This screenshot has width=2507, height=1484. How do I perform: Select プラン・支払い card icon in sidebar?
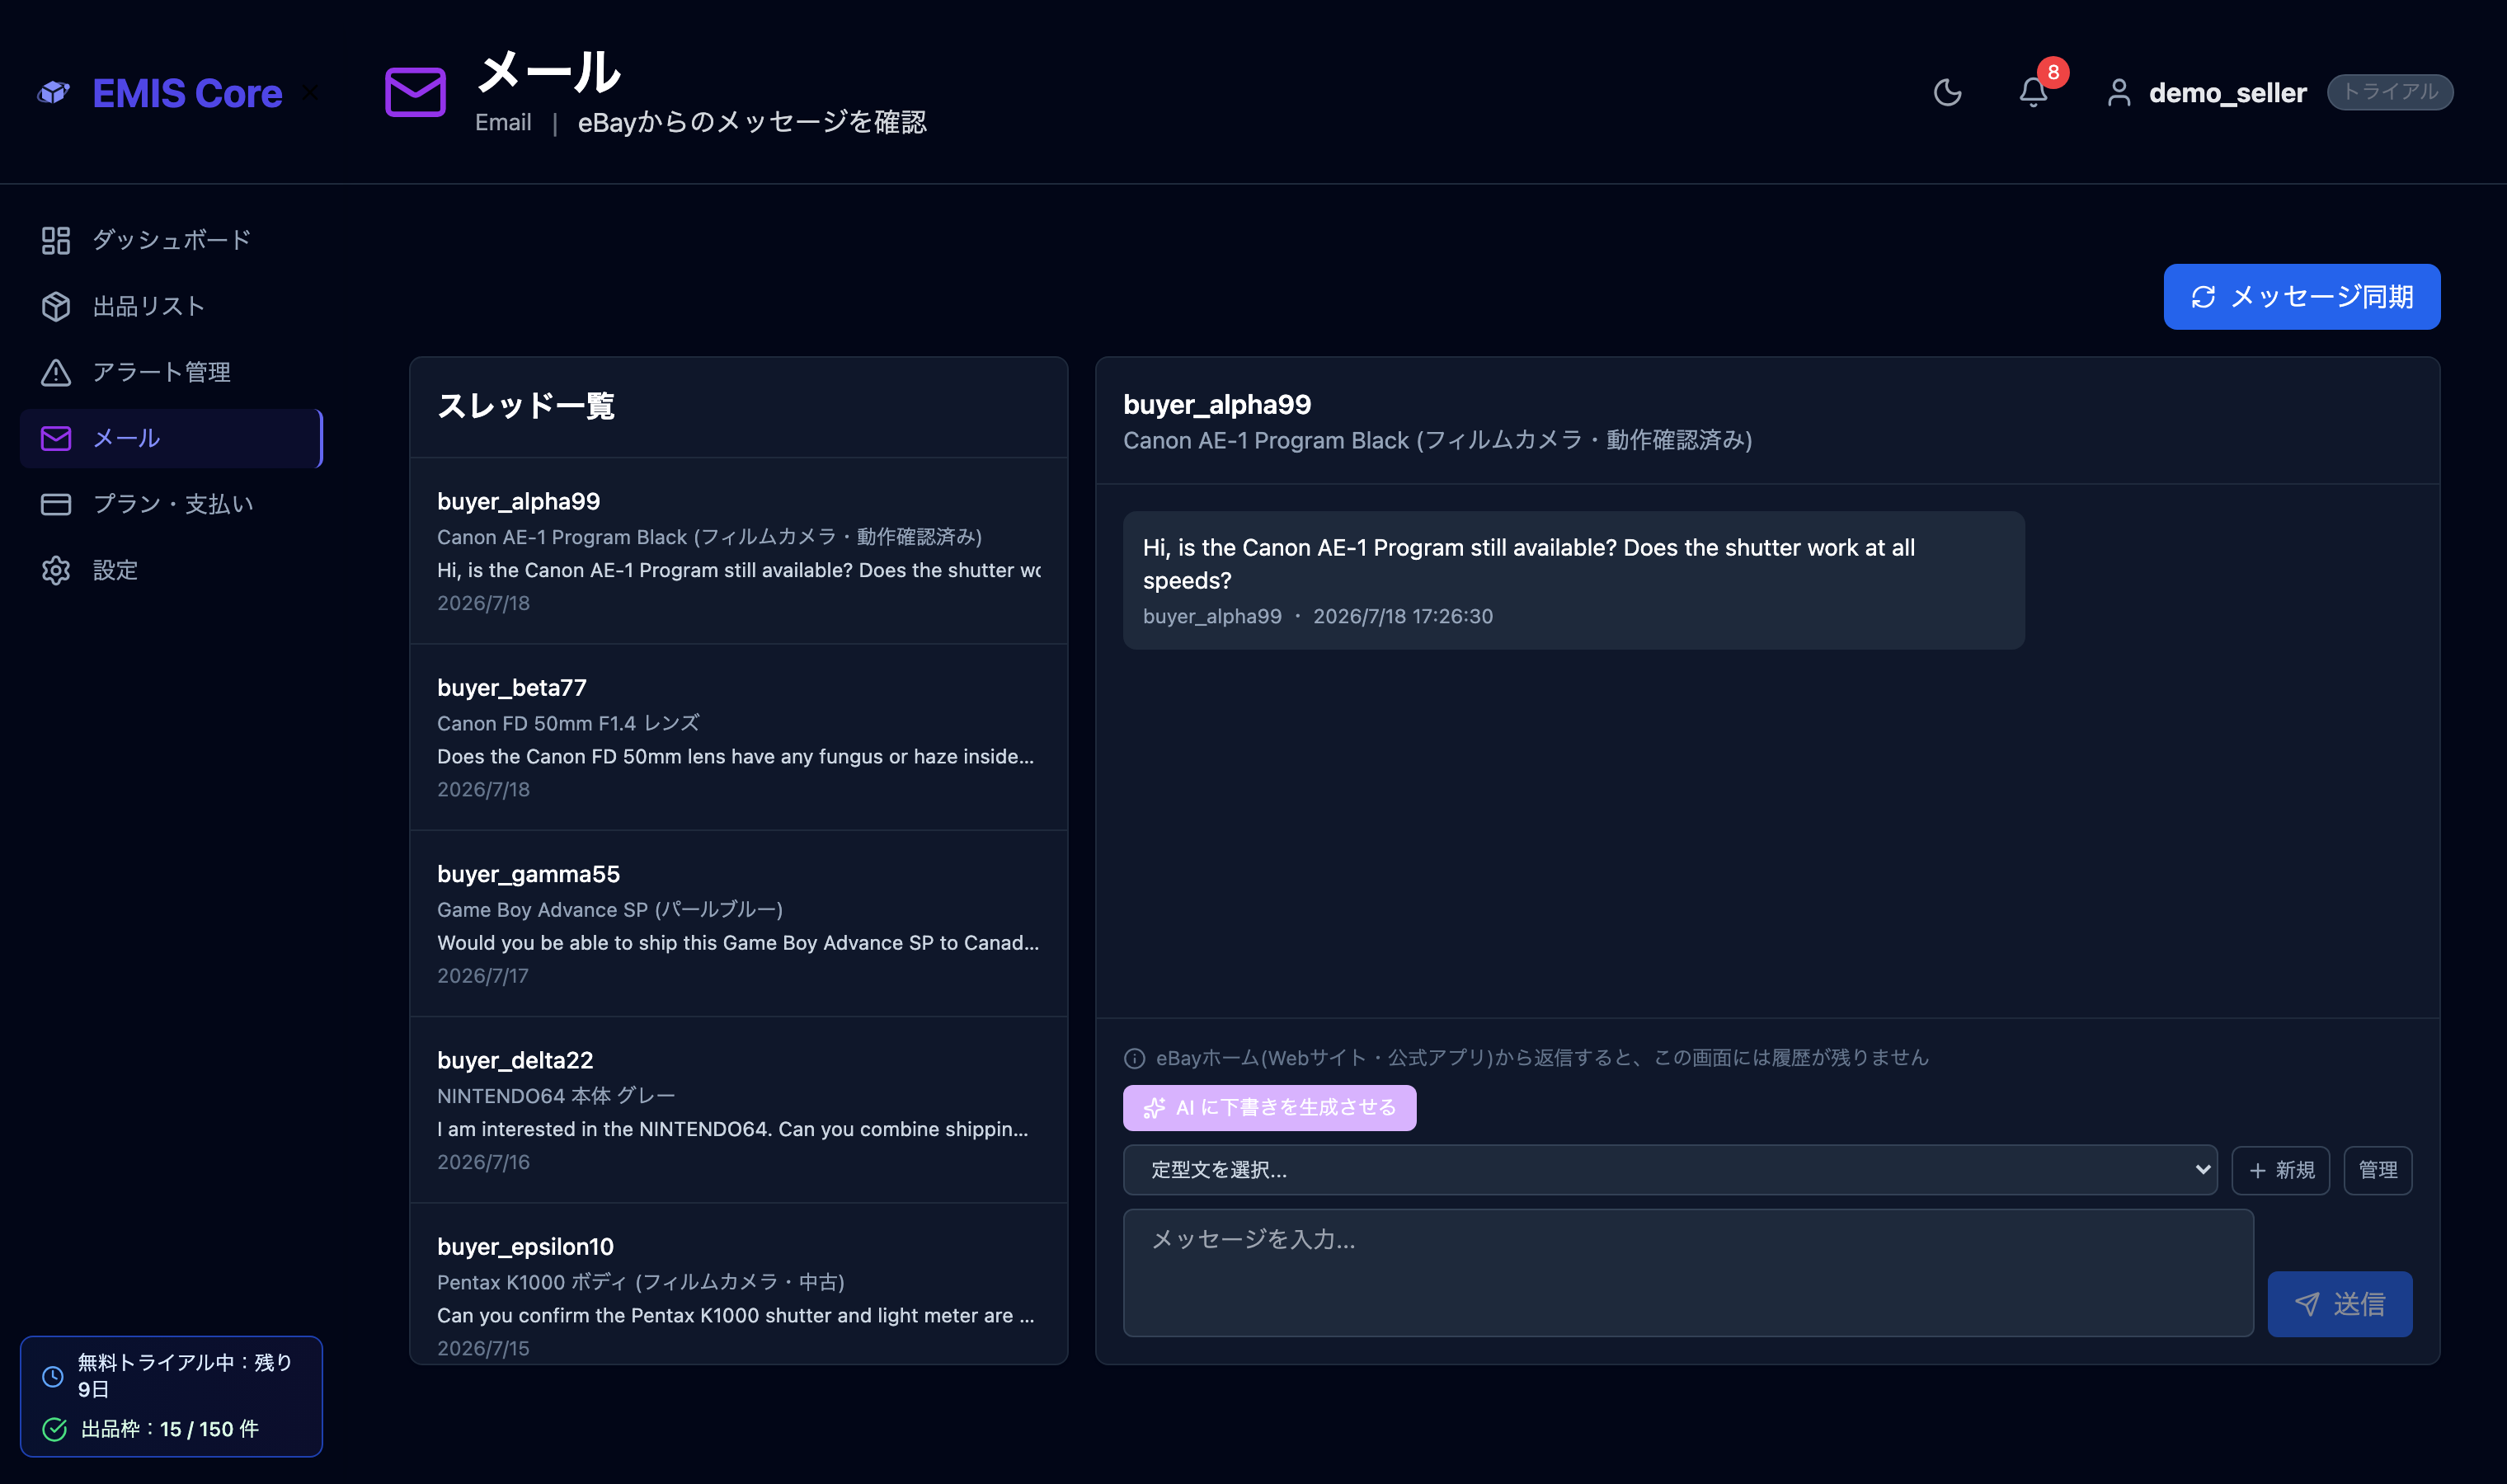point(56,504)
